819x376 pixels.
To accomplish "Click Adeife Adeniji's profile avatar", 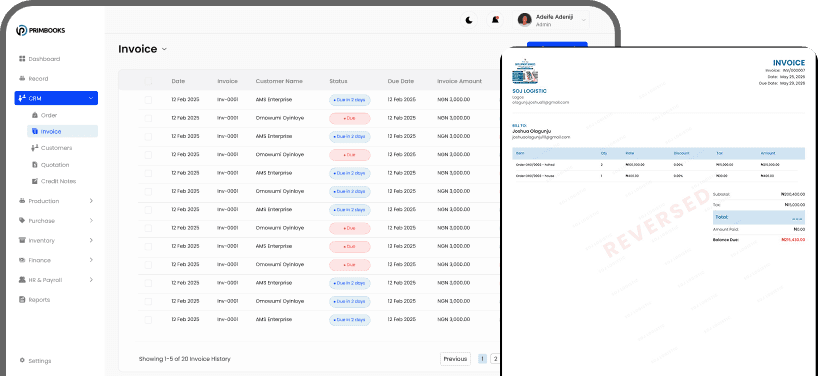I will (x=524, y=20).
